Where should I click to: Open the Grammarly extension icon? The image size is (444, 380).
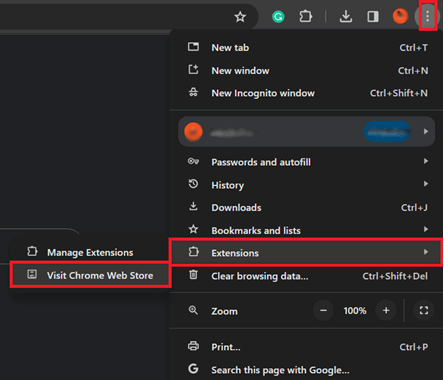click(x=278, y=16)
